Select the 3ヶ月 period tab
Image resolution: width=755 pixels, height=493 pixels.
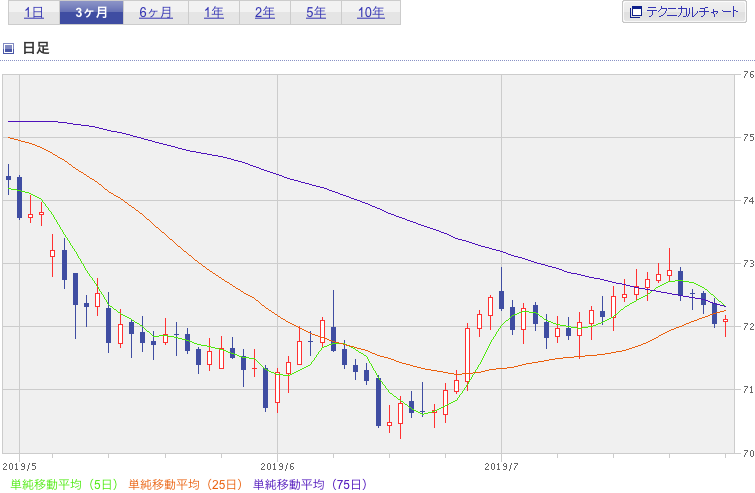[x=91, y=13]
